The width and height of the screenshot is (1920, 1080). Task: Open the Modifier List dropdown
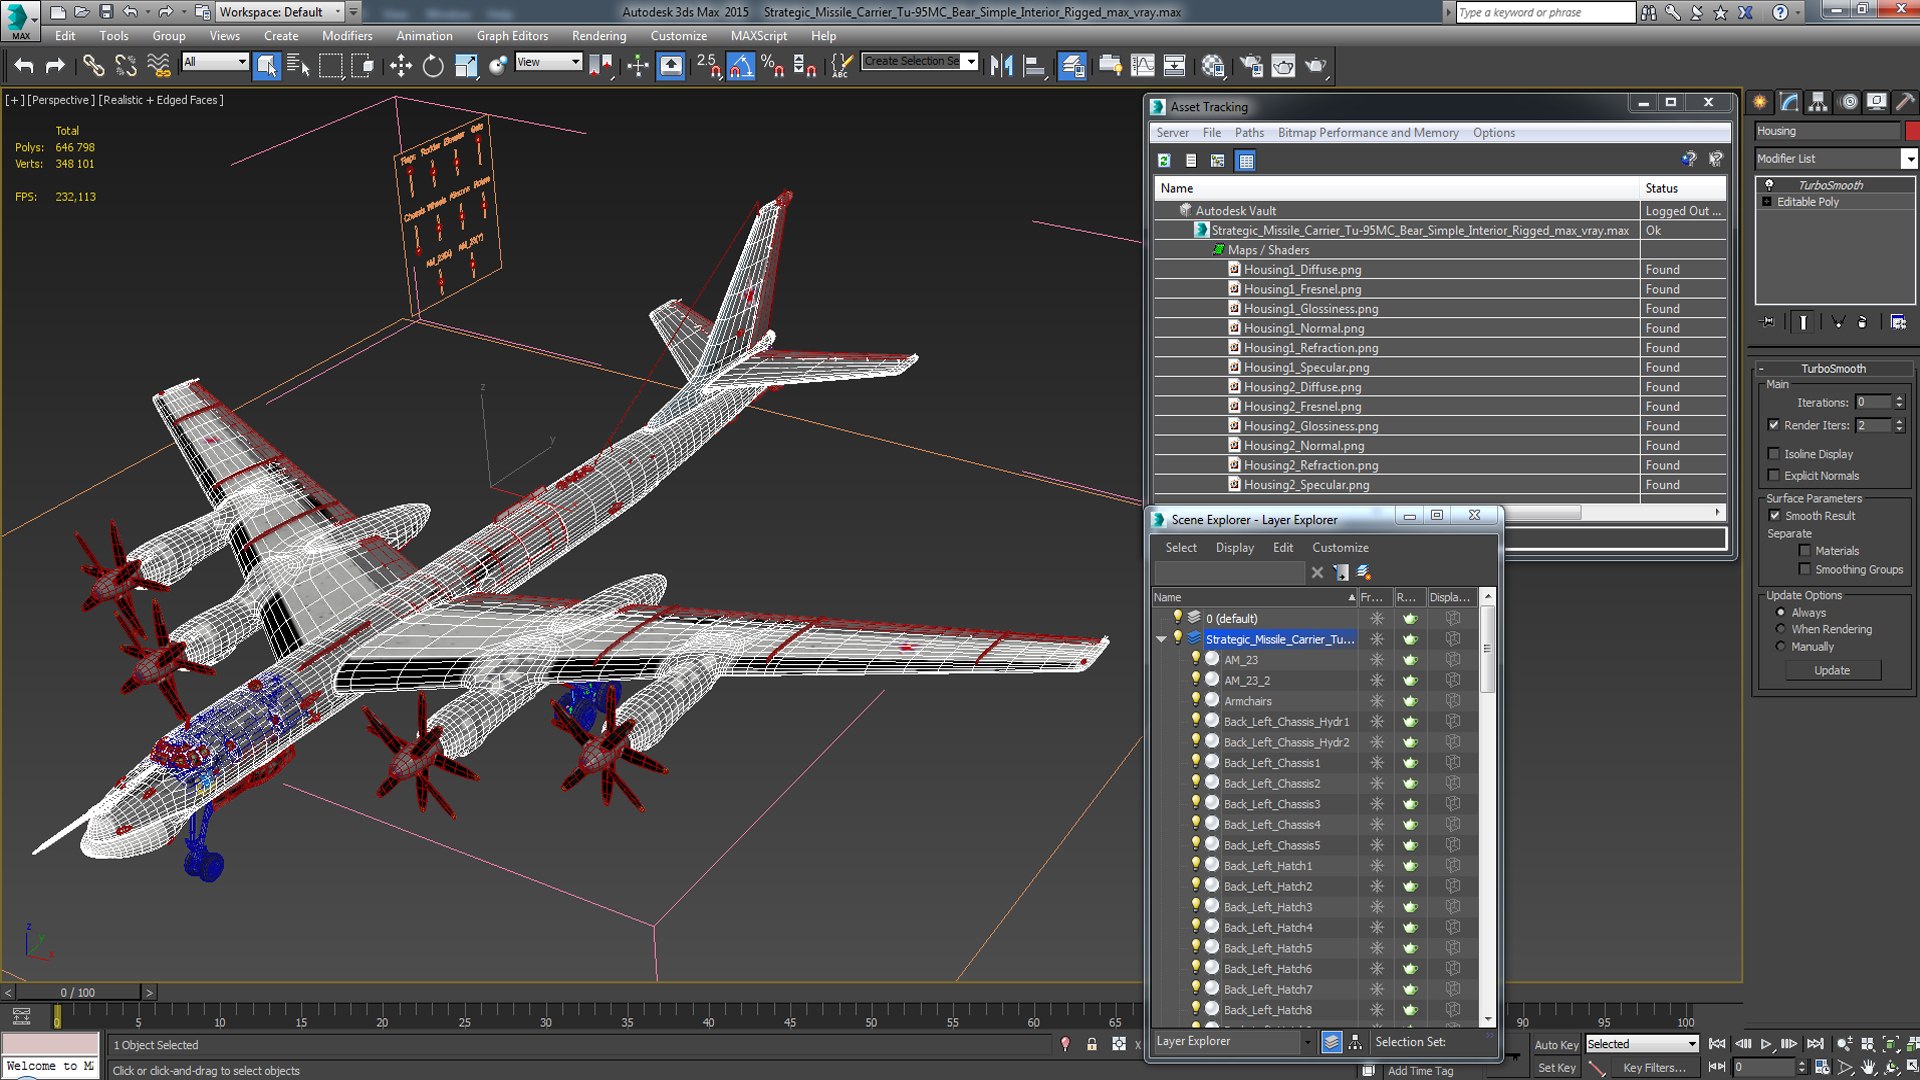pyautogui.click(x=1909, y=159)
